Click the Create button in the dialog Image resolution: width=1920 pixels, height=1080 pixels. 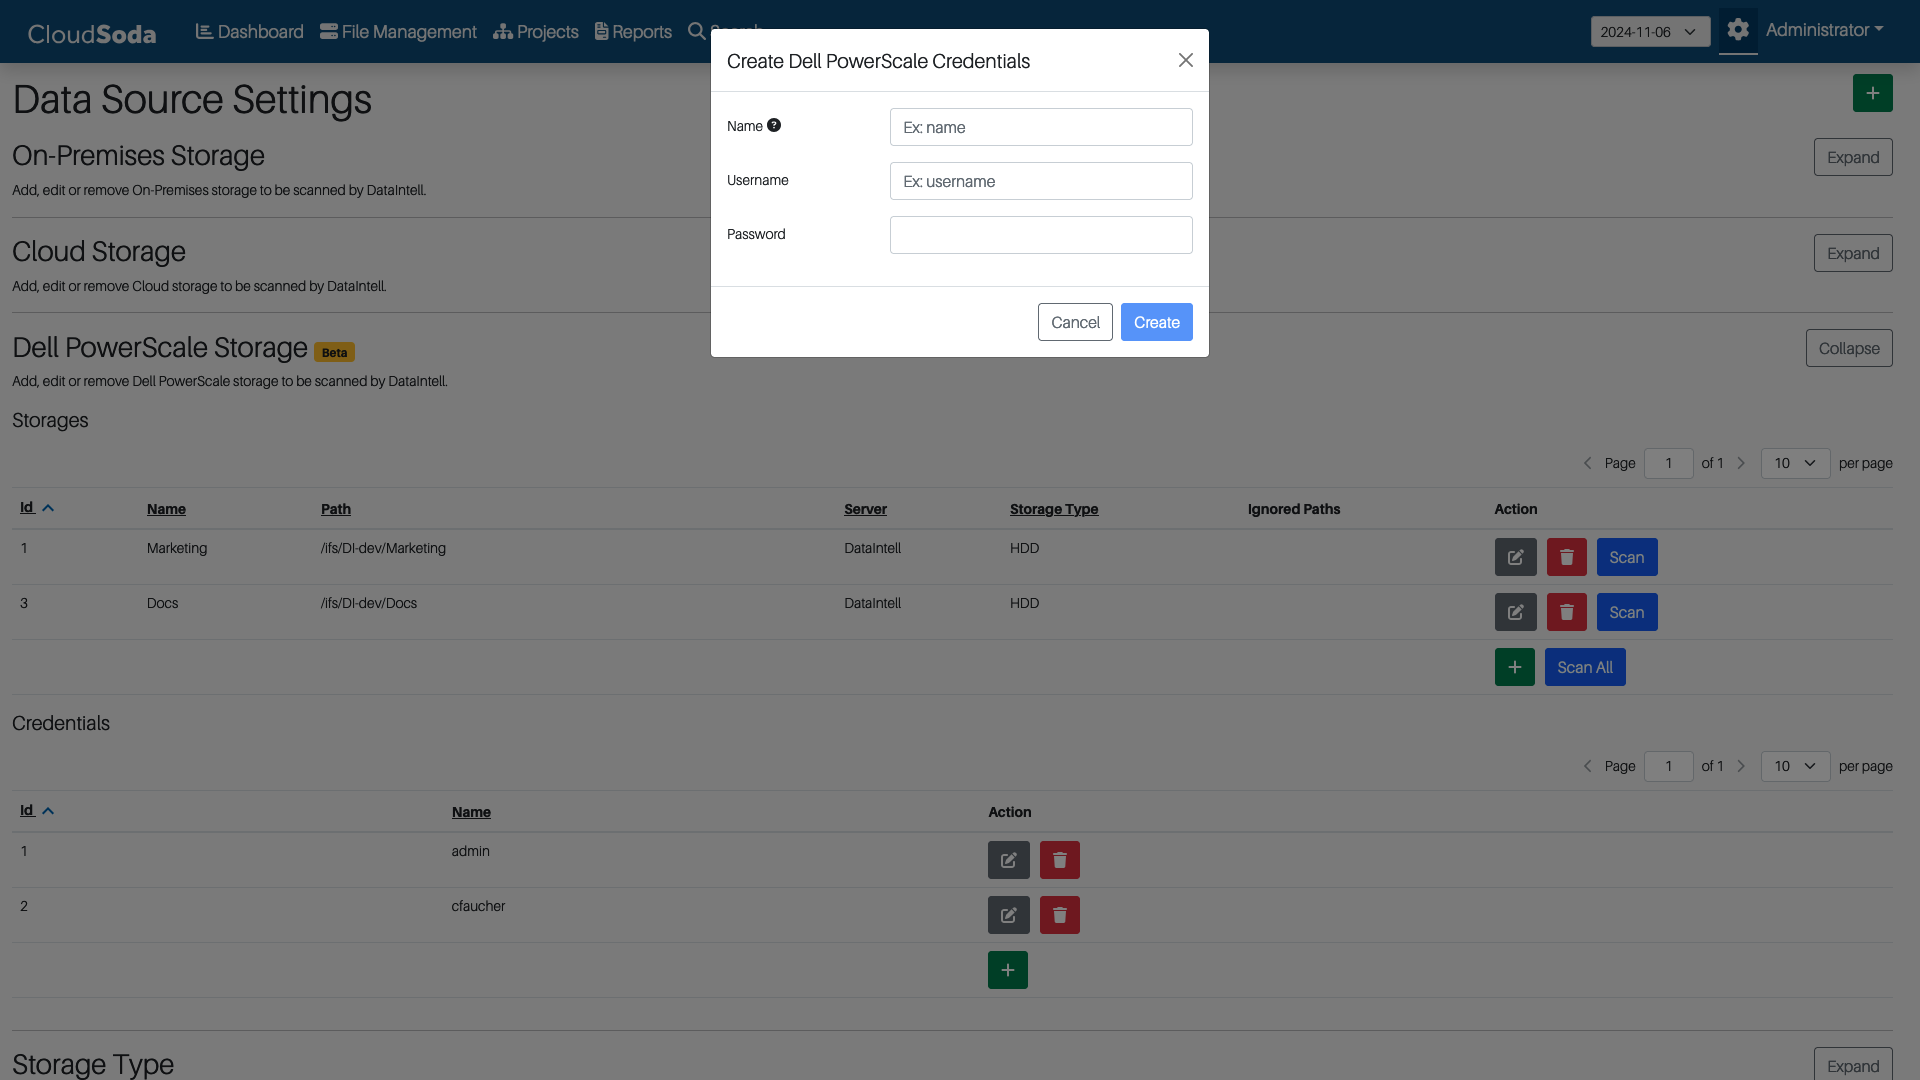pyautogui.click(x=1157, y=322)
